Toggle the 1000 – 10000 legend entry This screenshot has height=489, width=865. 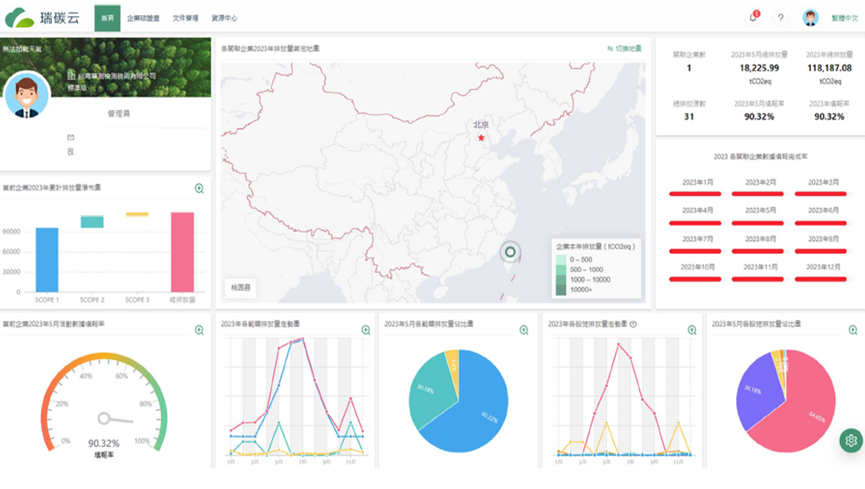(583, 280)
